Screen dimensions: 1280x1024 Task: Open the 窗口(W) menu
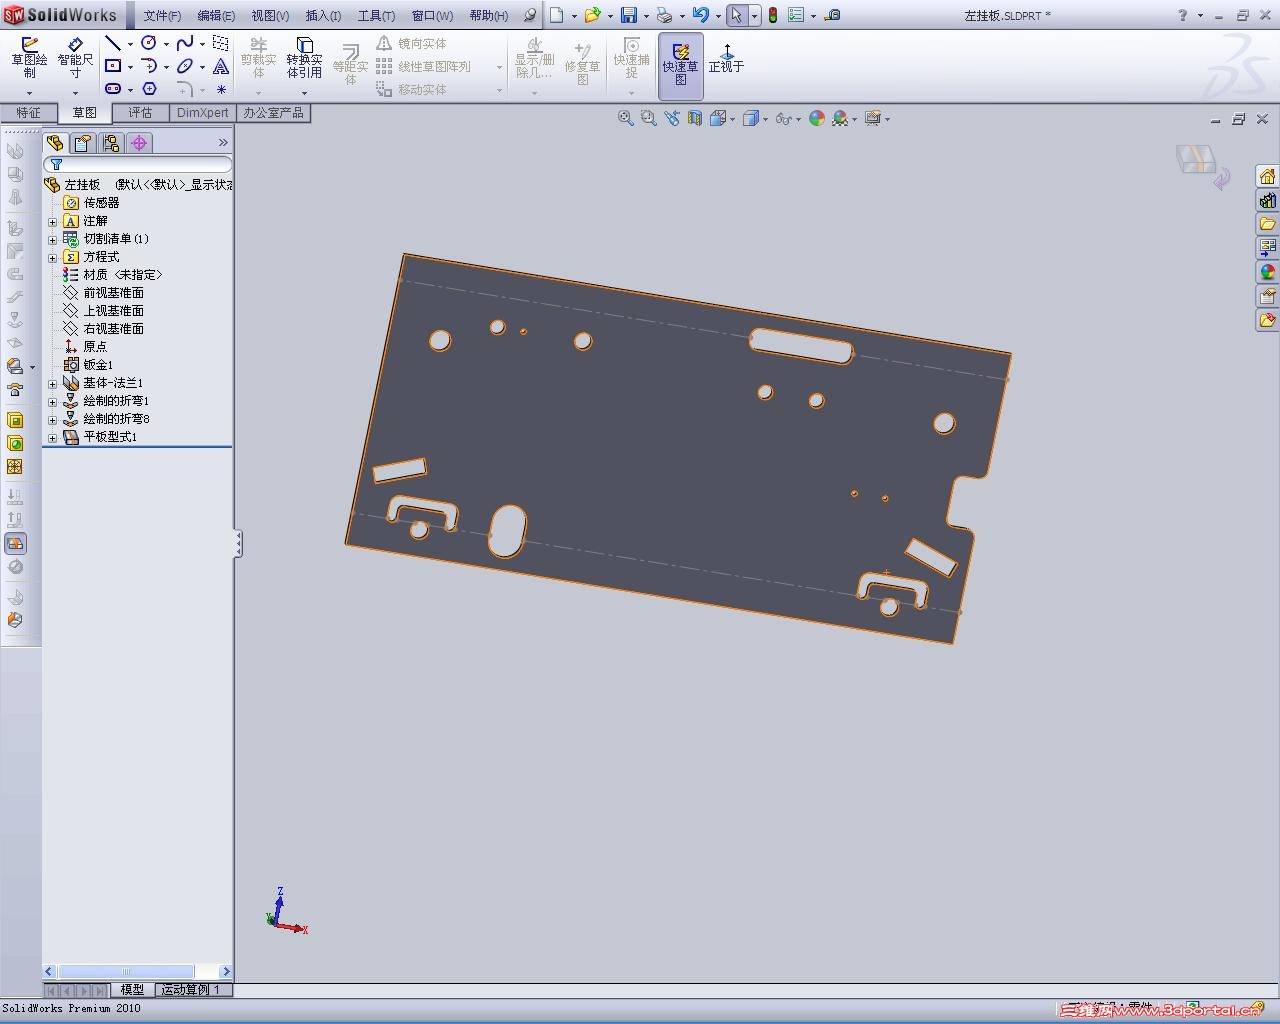click(432, 15)
